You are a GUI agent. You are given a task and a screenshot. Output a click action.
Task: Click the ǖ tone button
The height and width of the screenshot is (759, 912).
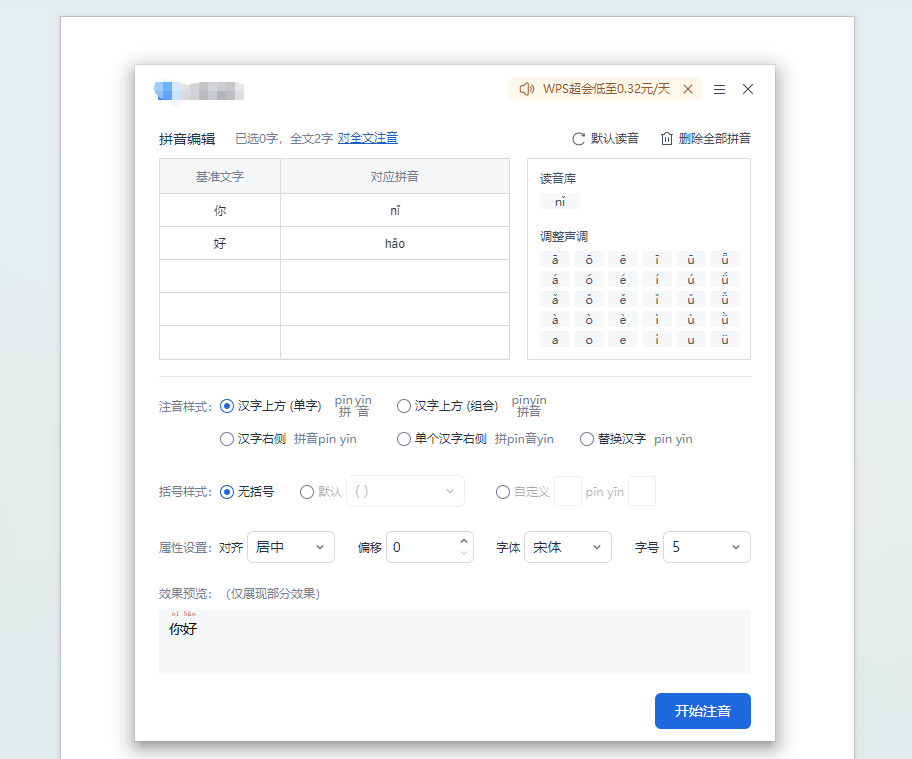coord(725,259)
